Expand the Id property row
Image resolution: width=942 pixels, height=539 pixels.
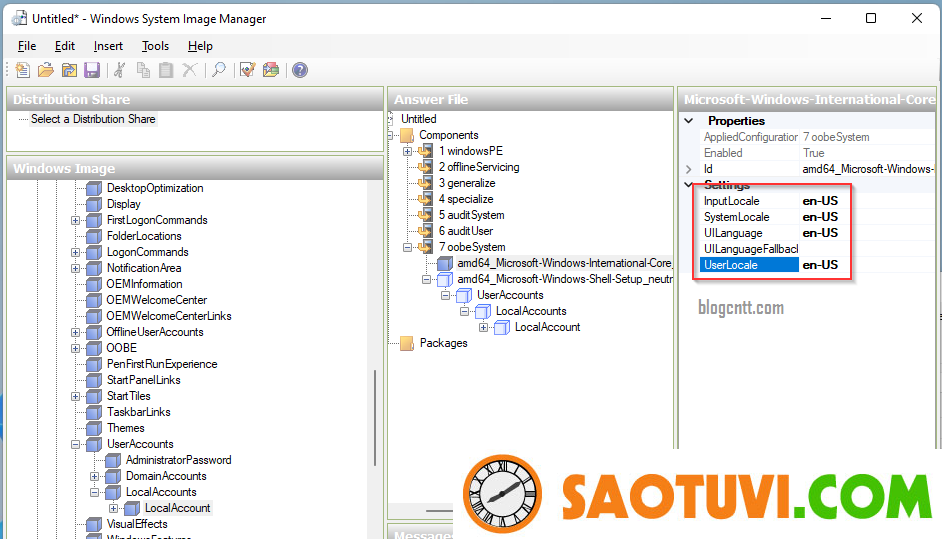(x=689, y=169)
